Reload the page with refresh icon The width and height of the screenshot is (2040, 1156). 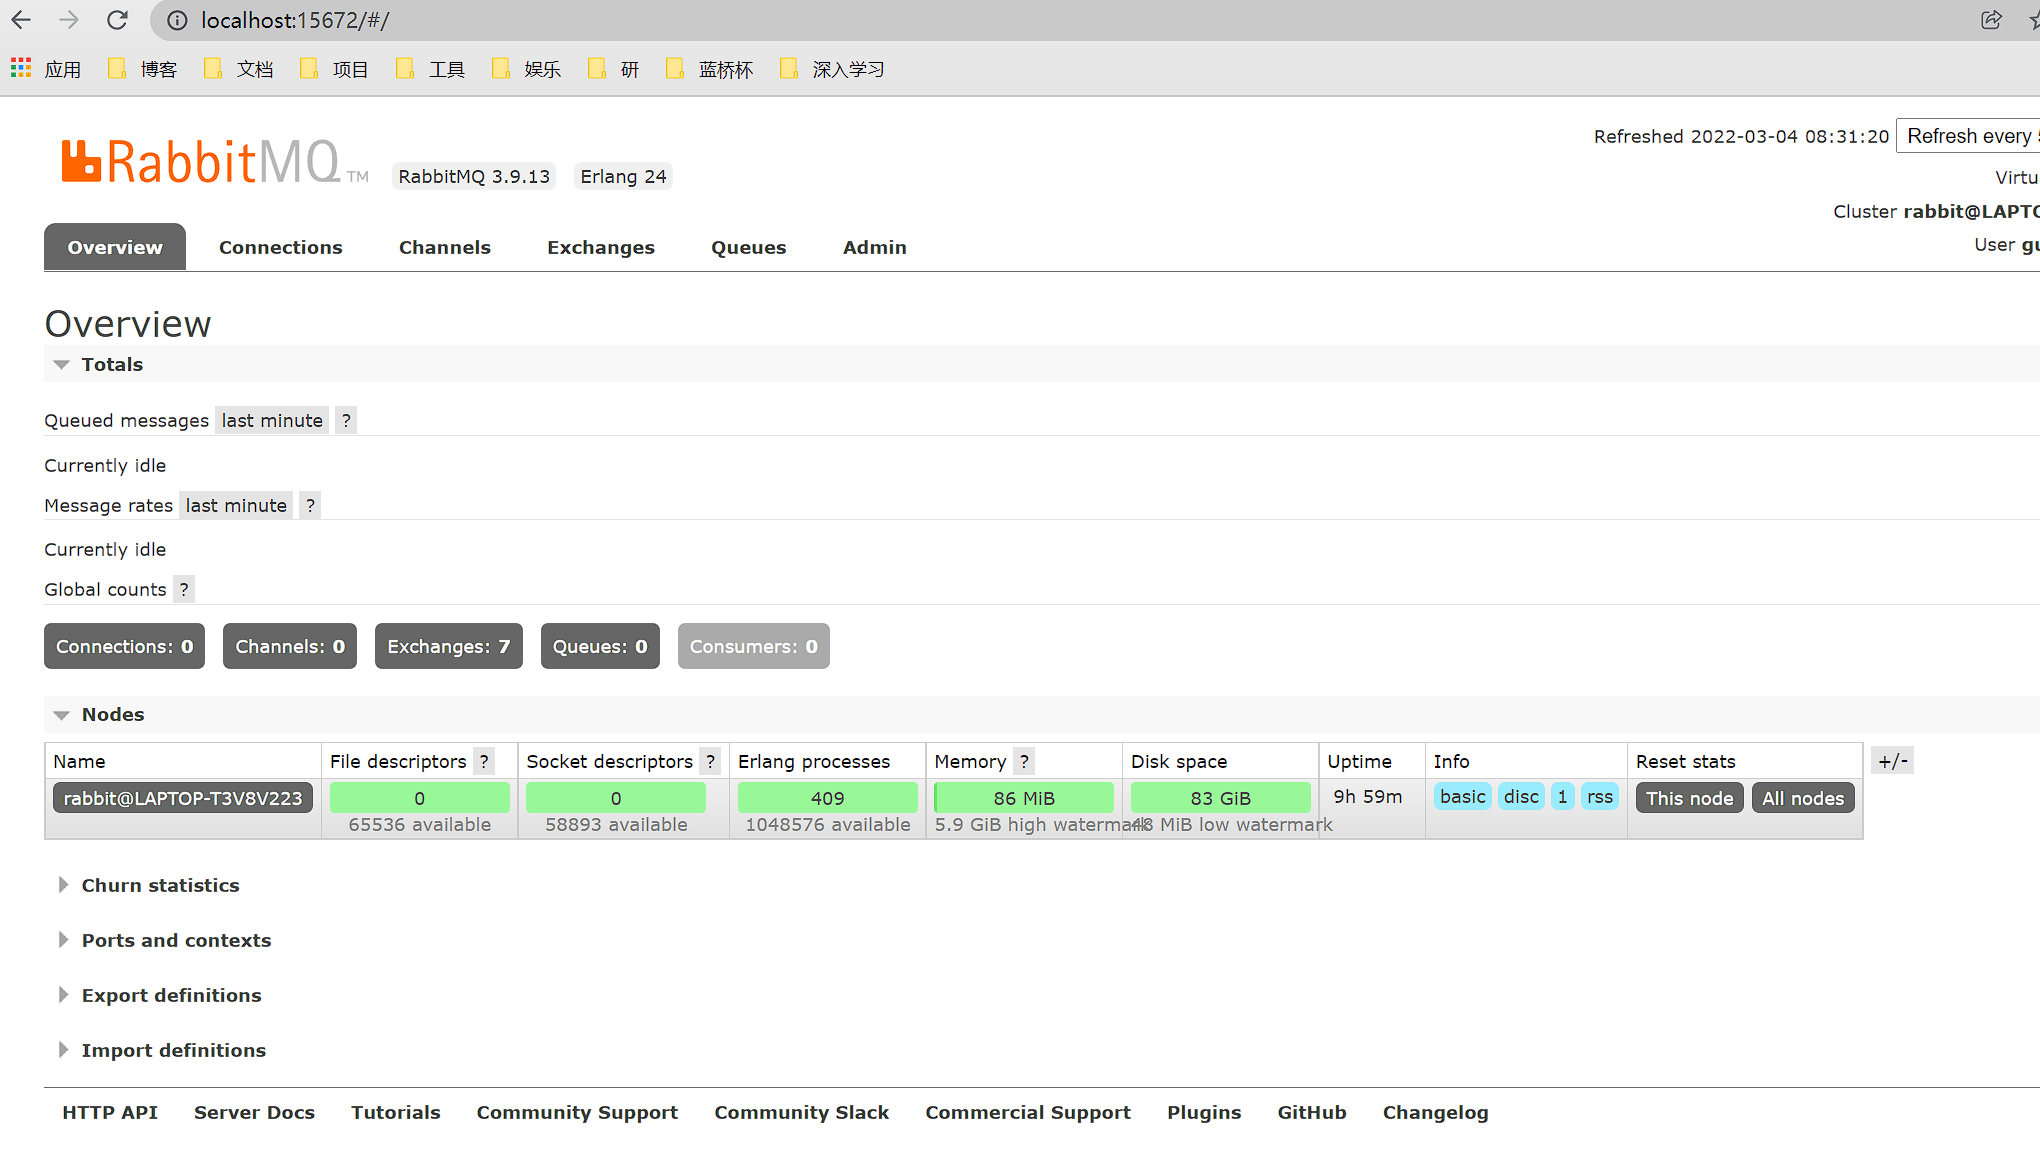(x=117, y=20)
